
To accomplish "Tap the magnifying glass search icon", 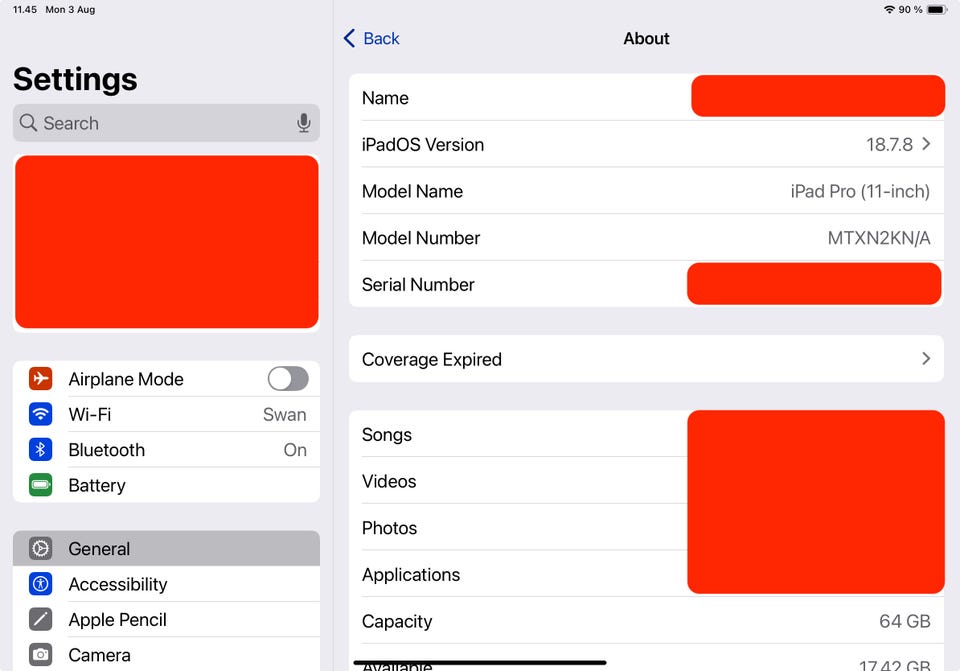I will pos(28,122).
